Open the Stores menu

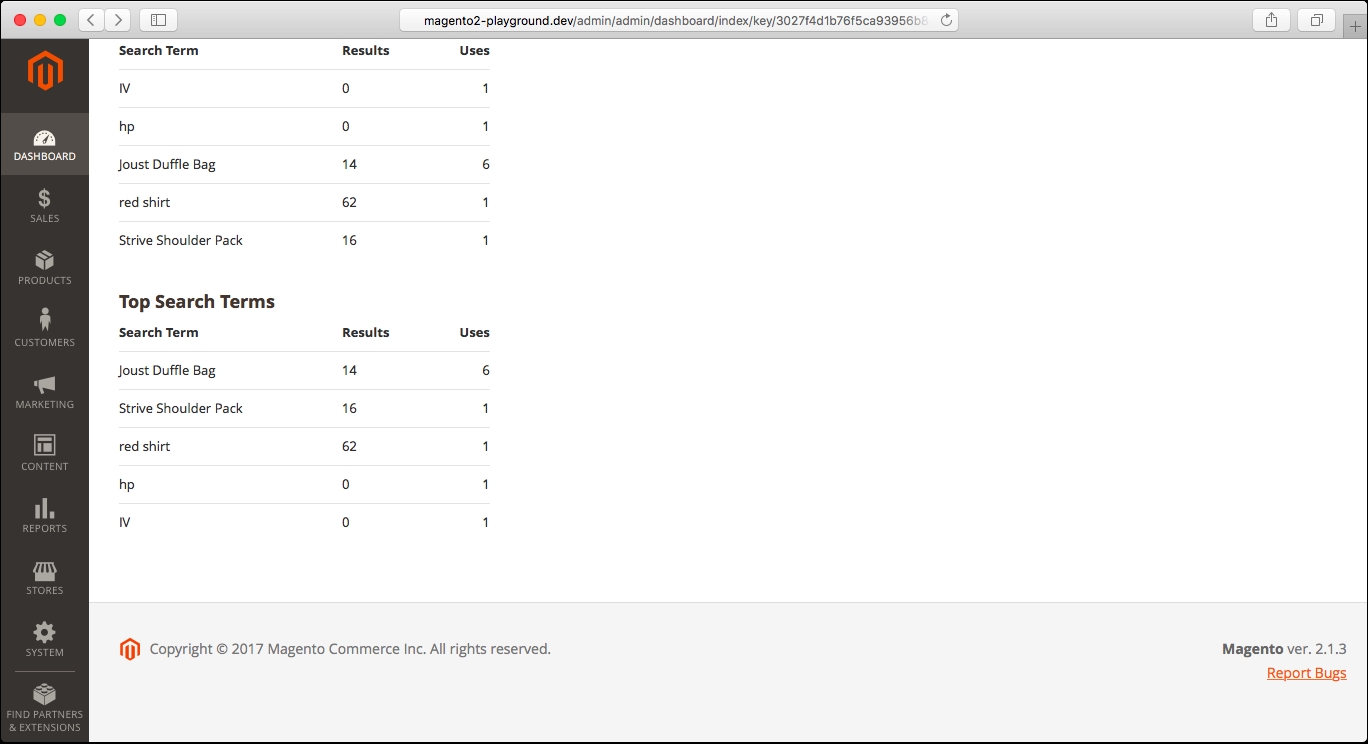coord(45,579)
